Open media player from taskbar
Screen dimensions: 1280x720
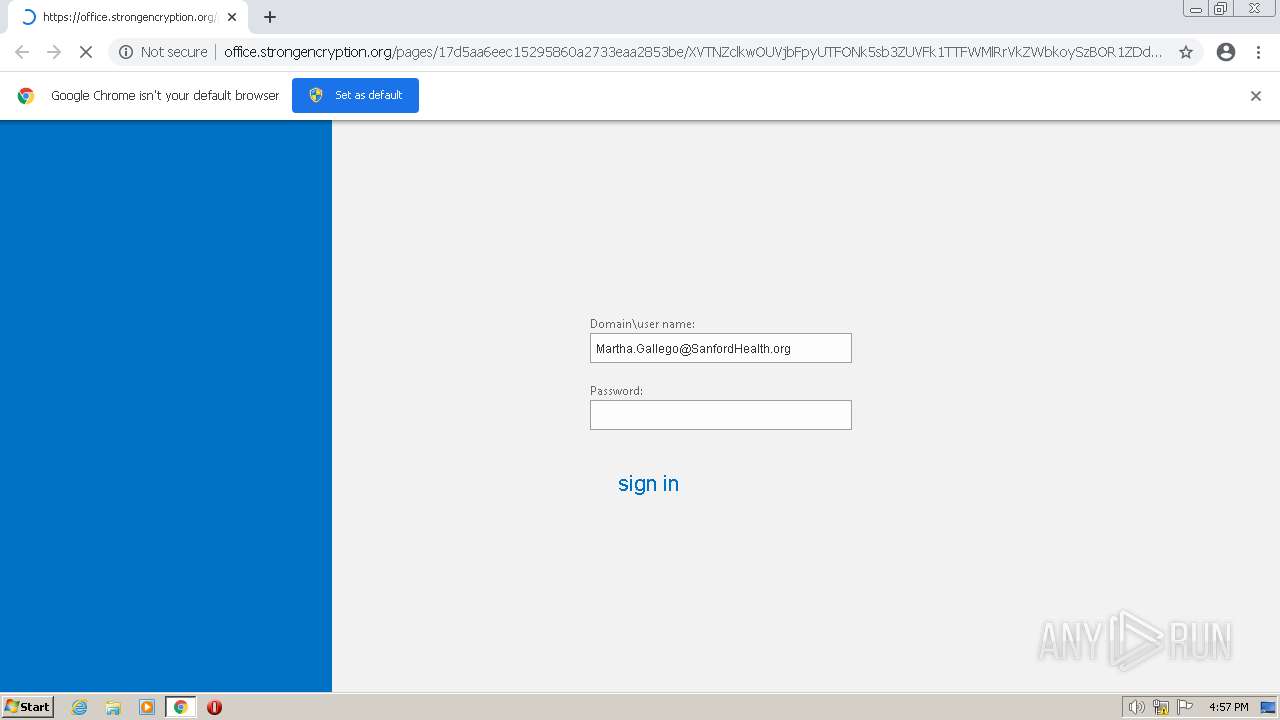click(x=147, y=707)
